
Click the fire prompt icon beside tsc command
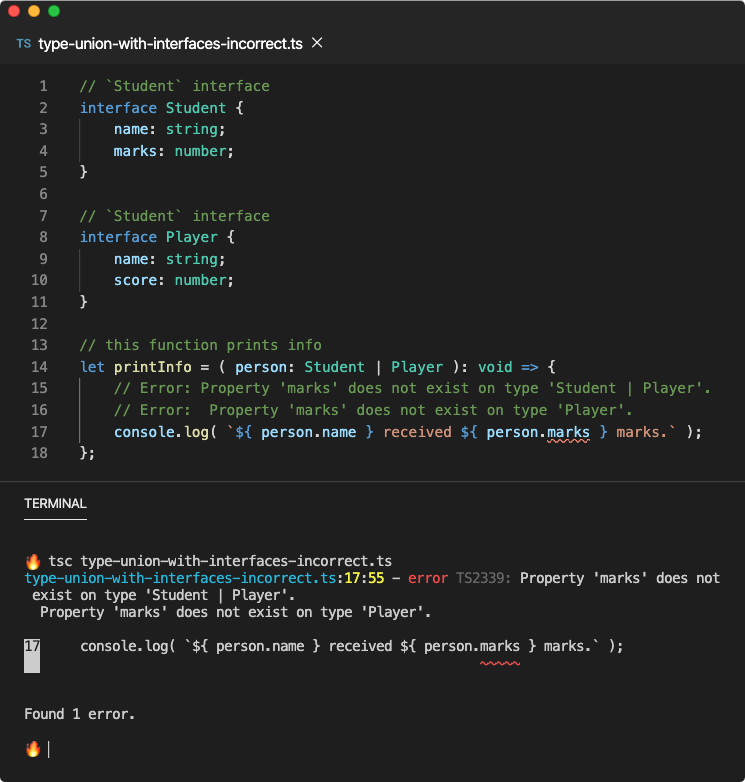point(33,561)
